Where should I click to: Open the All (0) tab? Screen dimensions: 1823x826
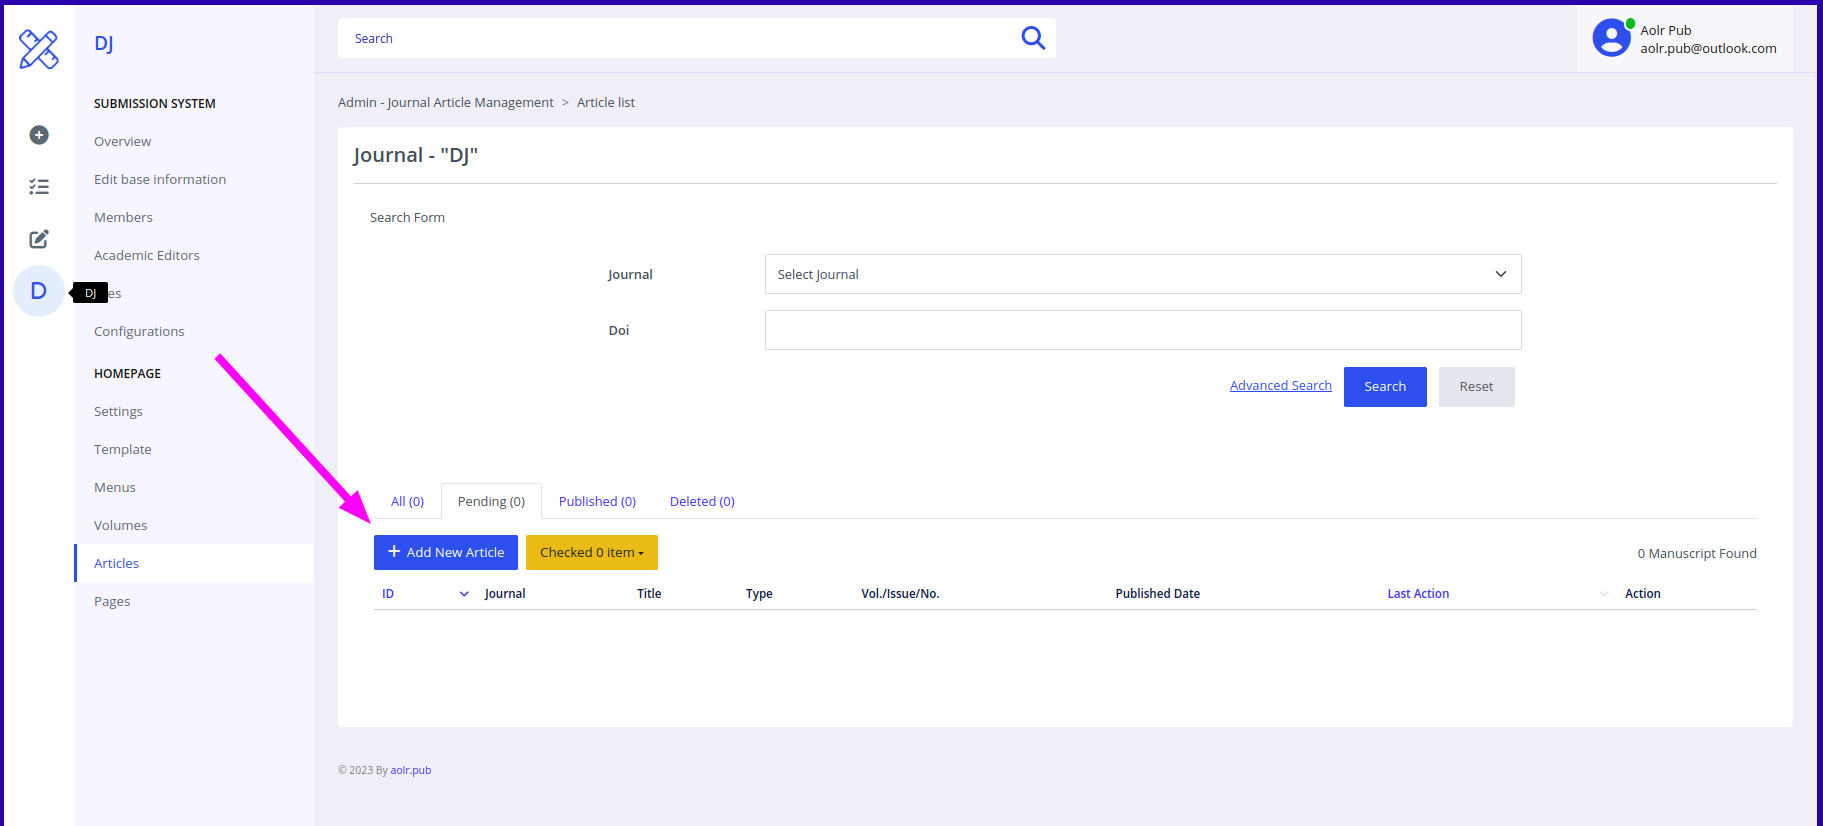407,502
